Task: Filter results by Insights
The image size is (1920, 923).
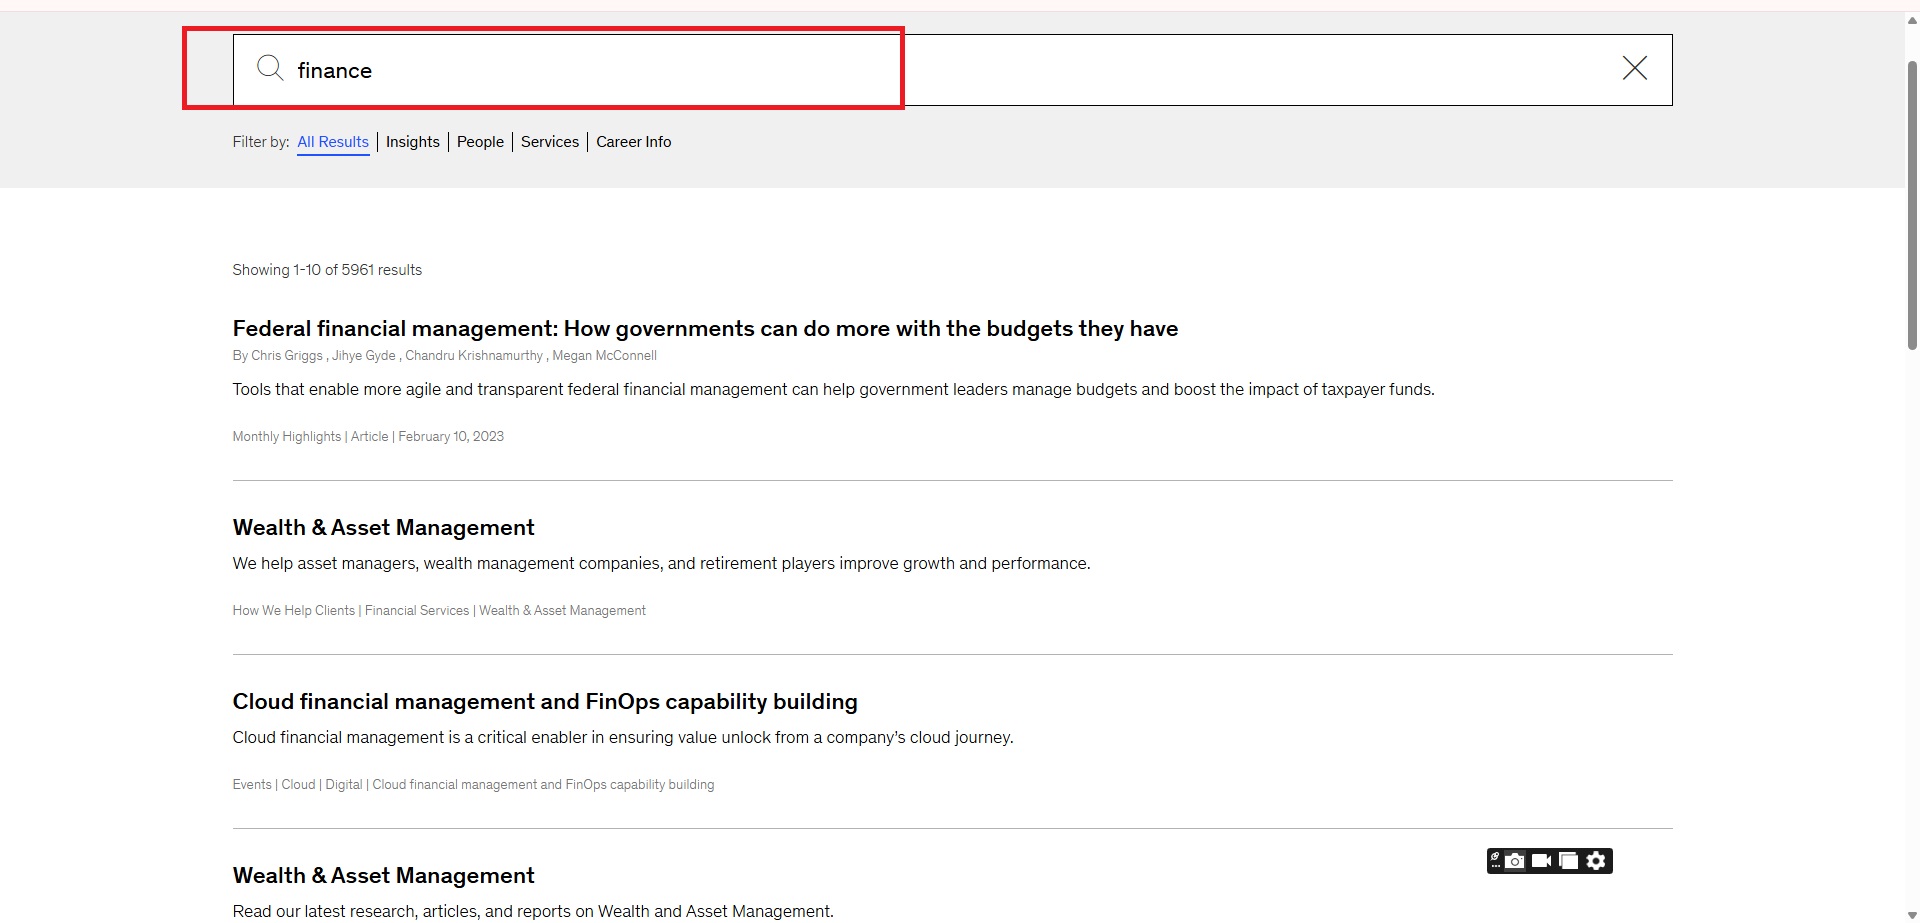Action: click(x=412, y=142)
